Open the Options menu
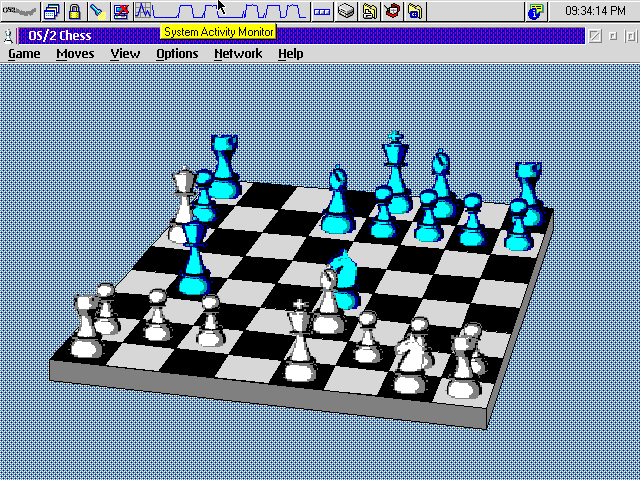 [177, 54]
